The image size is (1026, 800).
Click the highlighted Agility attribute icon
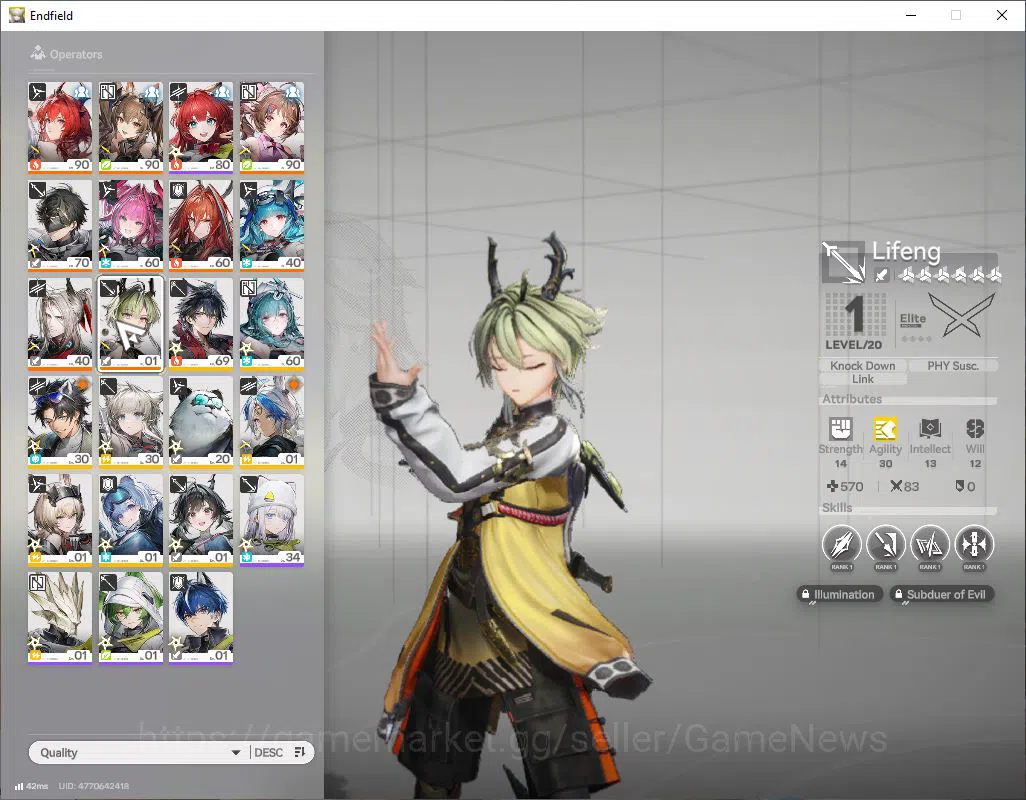(885, 429)
